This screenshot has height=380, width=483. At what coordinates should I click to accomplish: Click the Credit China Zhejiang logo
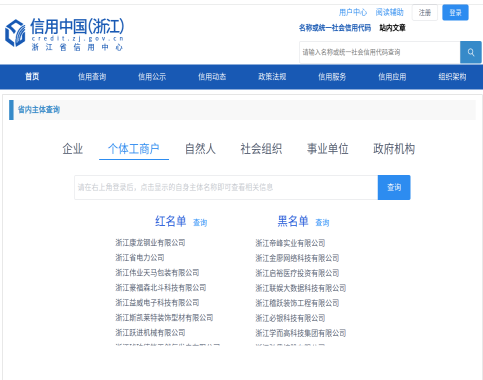click(x=64, y=34)
